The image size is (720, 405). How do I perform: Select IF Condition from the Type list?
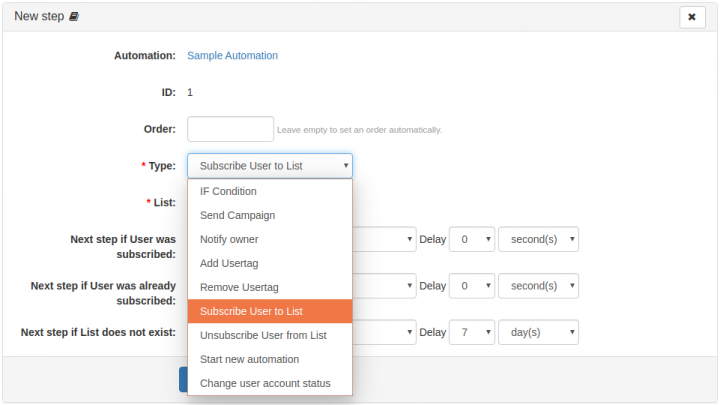270,191
